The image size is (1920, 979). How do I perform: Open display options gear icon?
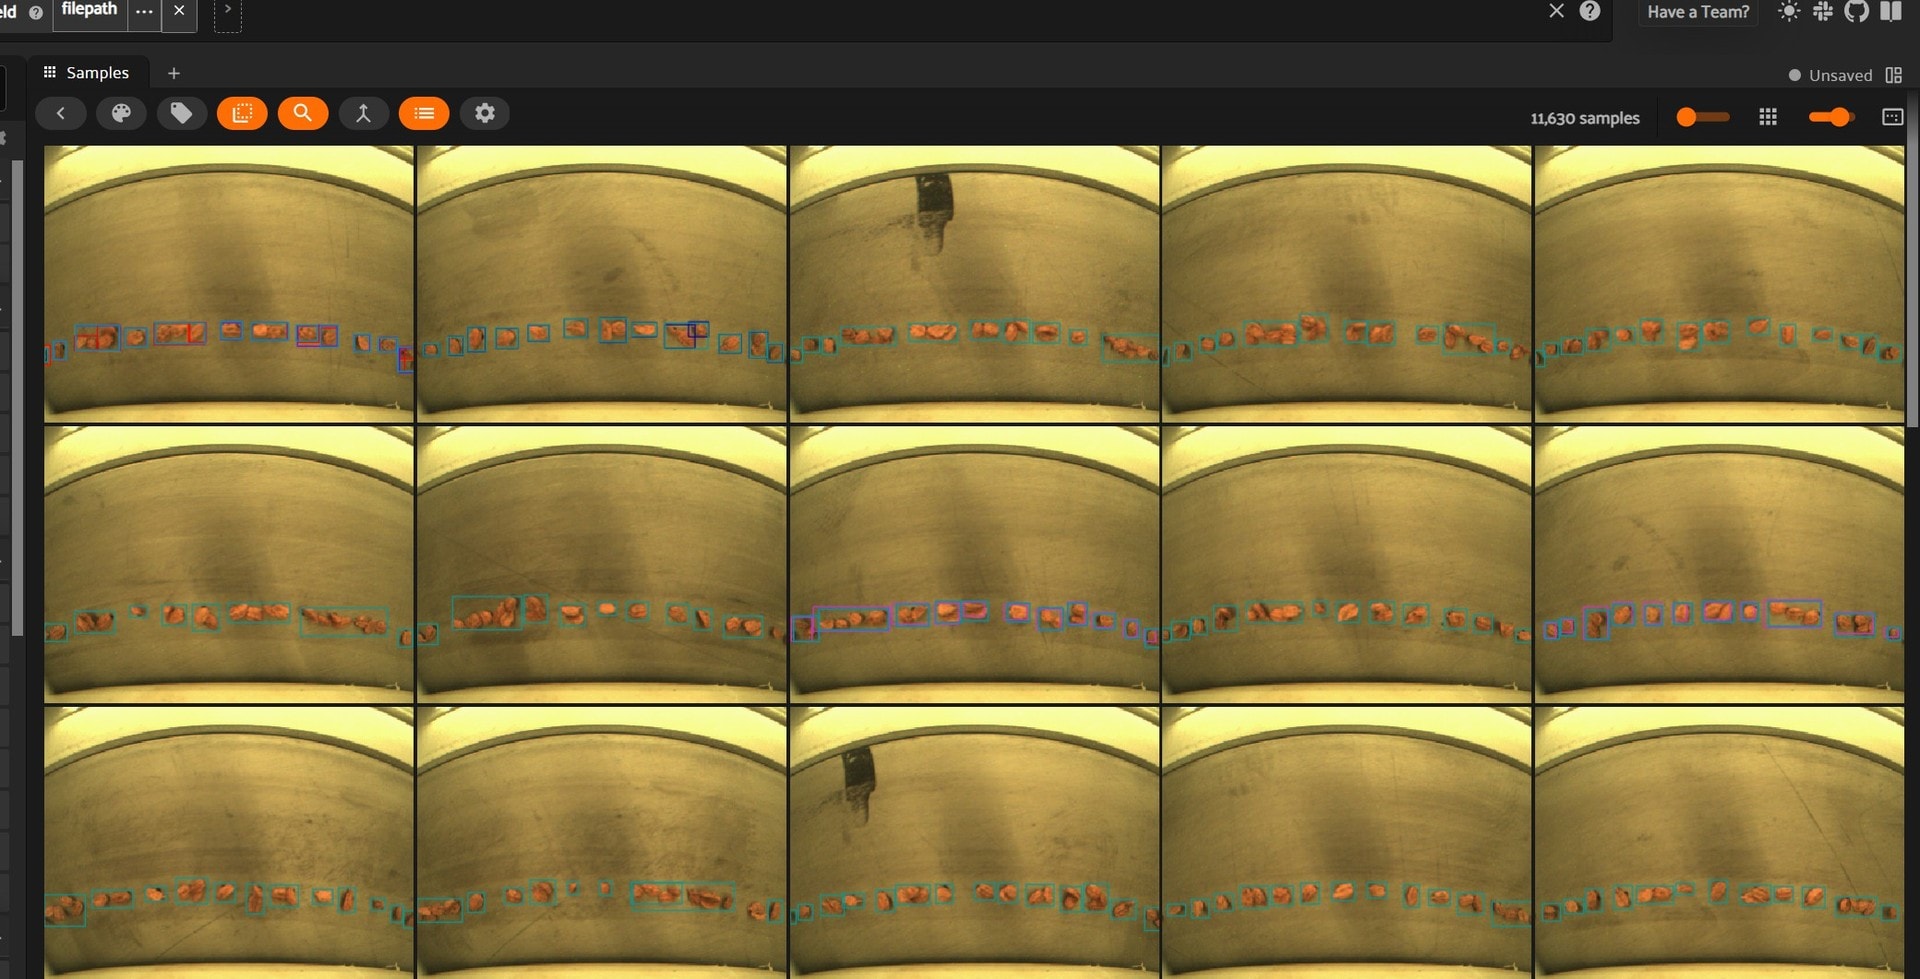pyautogui.click(x=485, y=113)
